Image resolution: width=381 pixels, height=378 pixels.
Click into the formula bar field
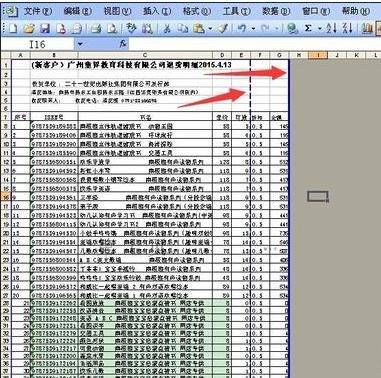click(255, 44)
